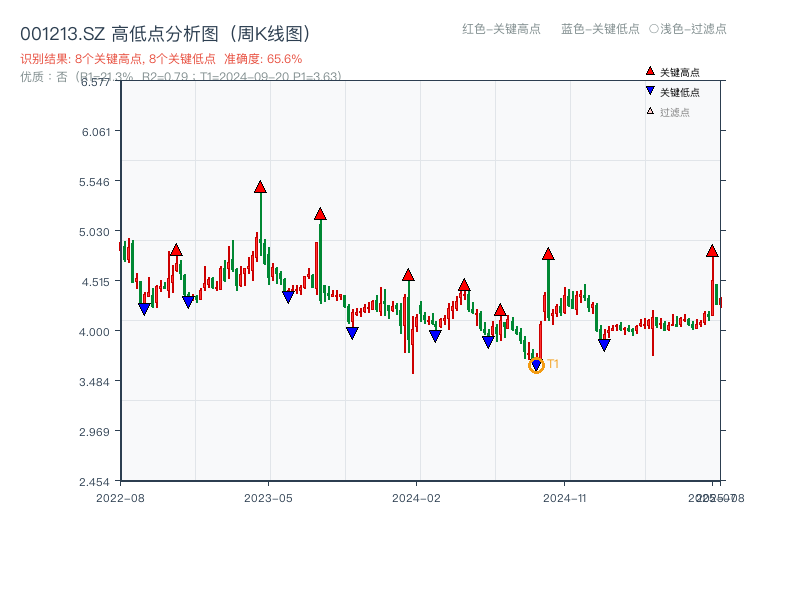Click the greyed 过滤点 legend text
800x600 pixels.
coord(674,112)
